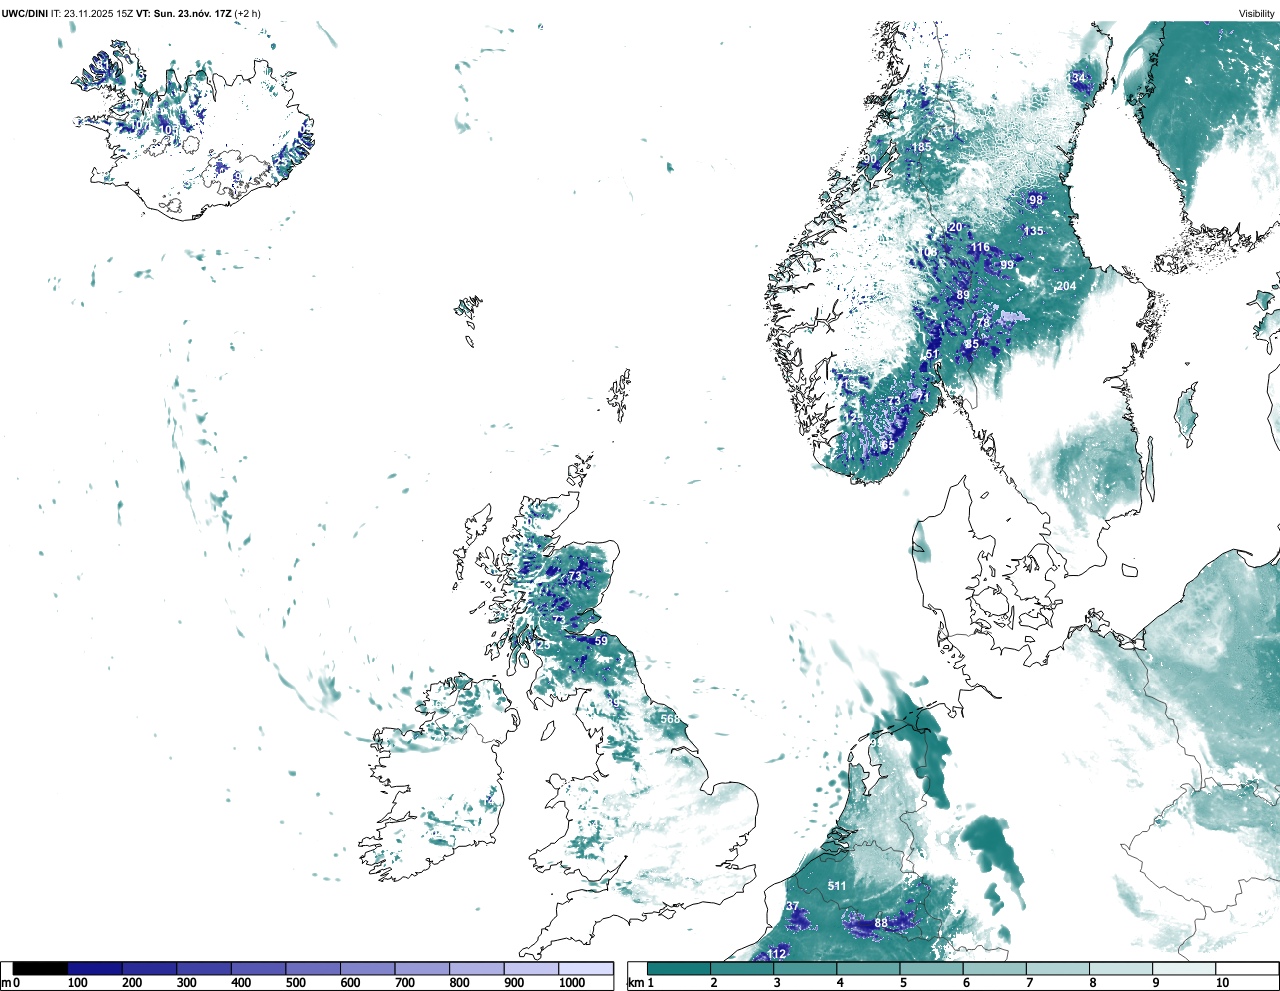Click the 1–2 km dark teal legend swatch
The height and width of the screenshot is (991, 1280).
679,968
